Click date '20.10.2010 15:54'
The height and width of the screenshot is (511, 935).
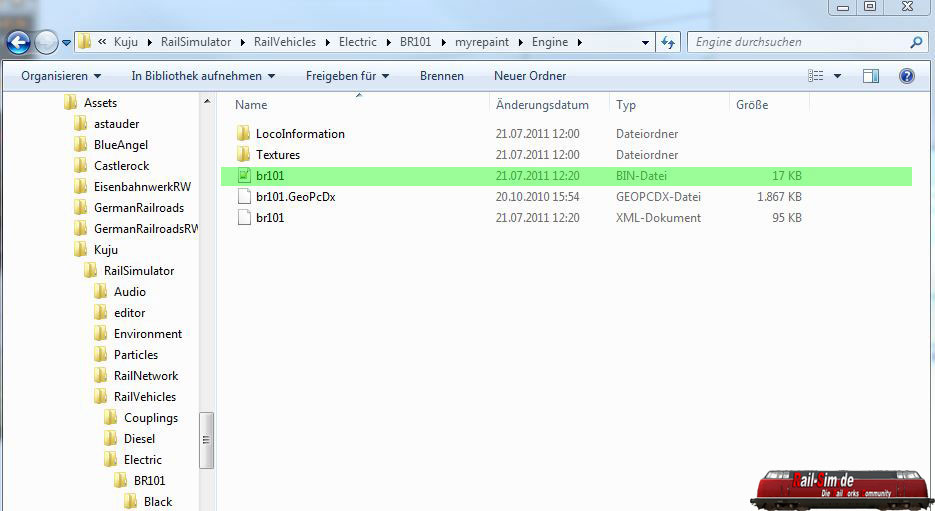537,197
